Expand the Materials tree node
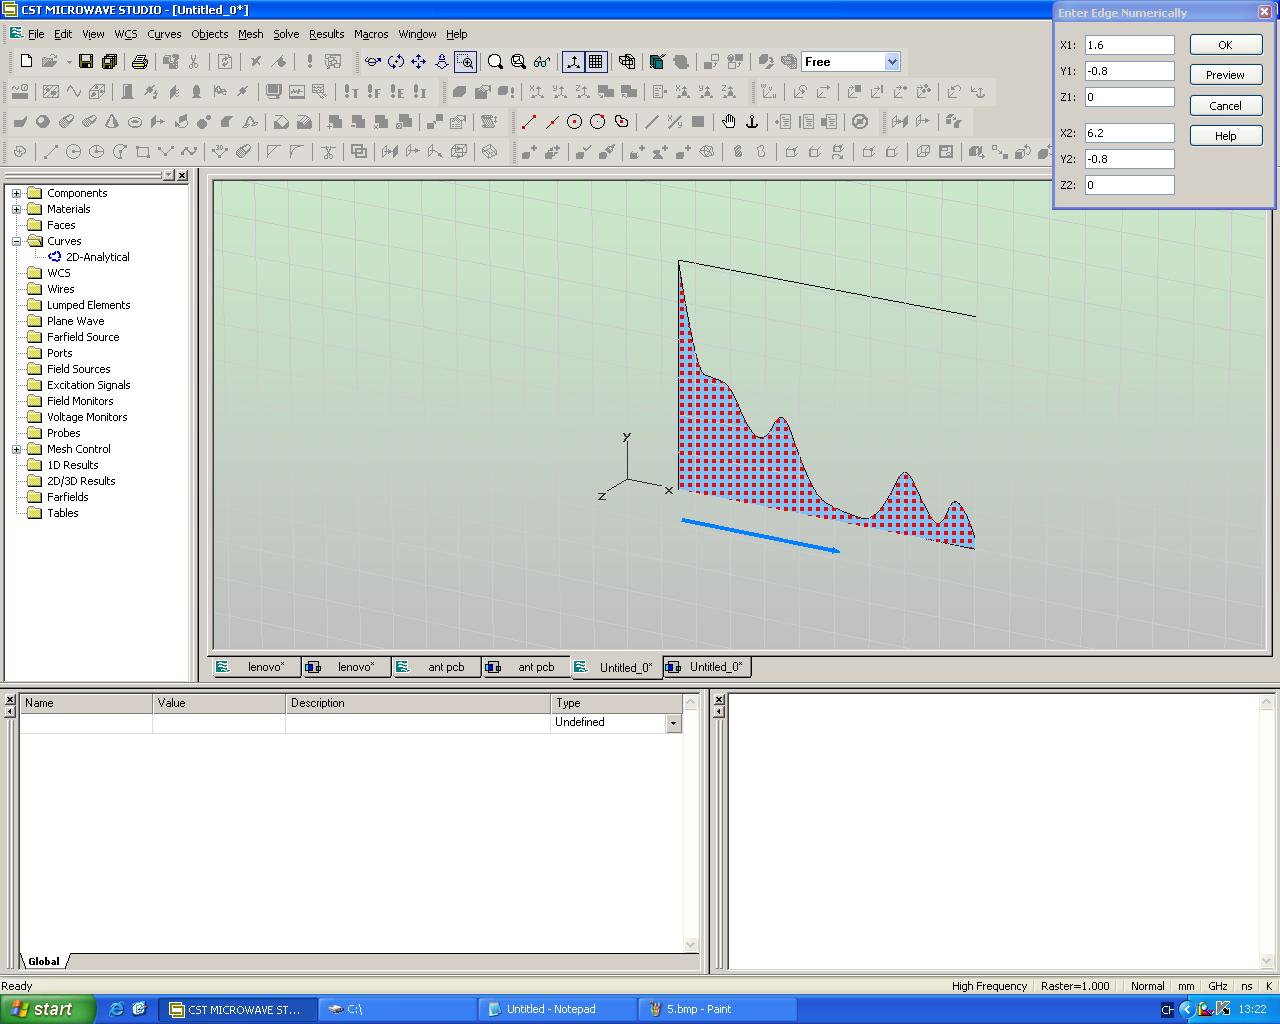 pos(16,209)
